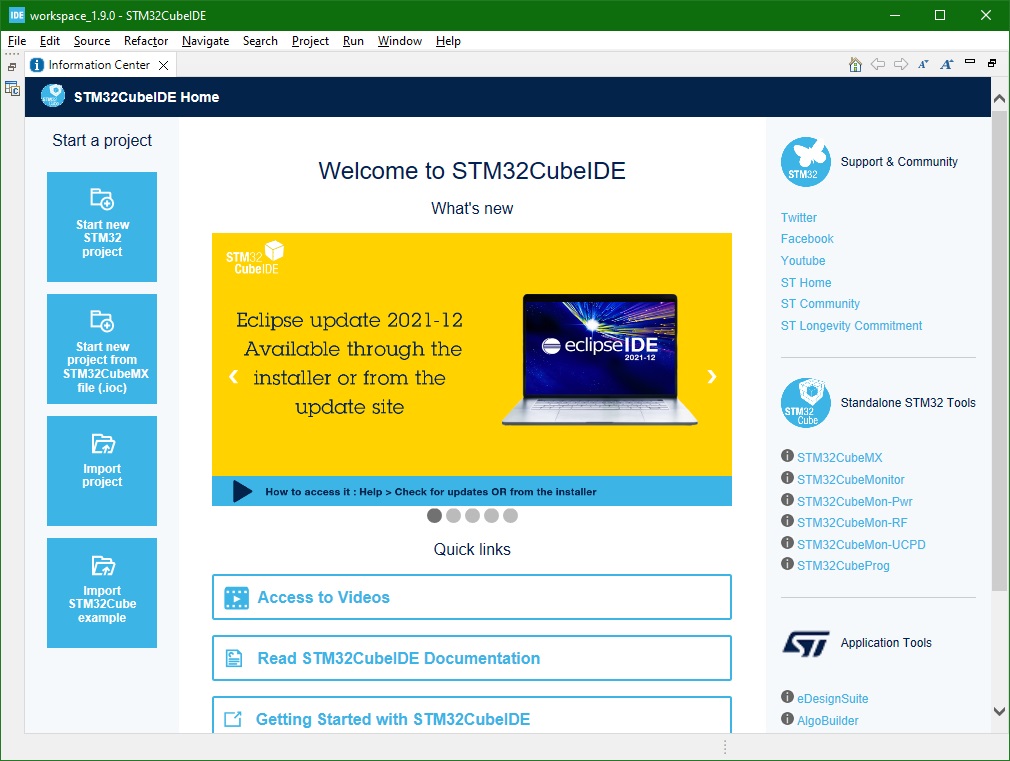Click the STM32Cube Standalone Tools icon

(x=805, y=403)
